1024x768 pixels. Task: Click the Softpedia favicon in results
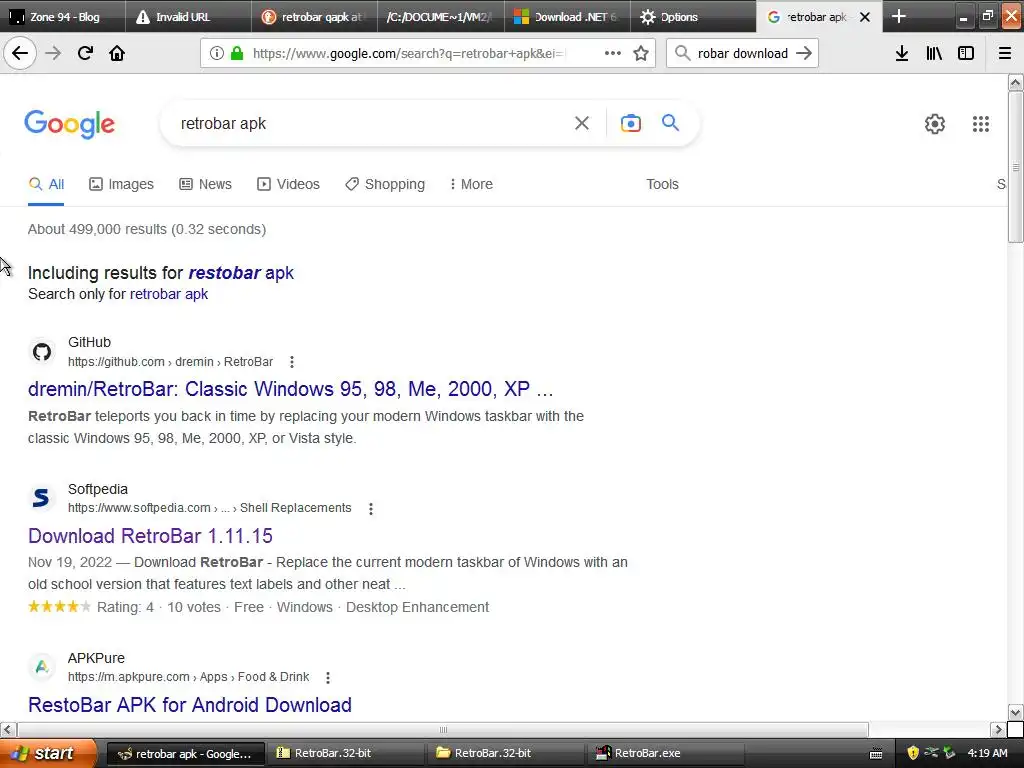(42, 498)
